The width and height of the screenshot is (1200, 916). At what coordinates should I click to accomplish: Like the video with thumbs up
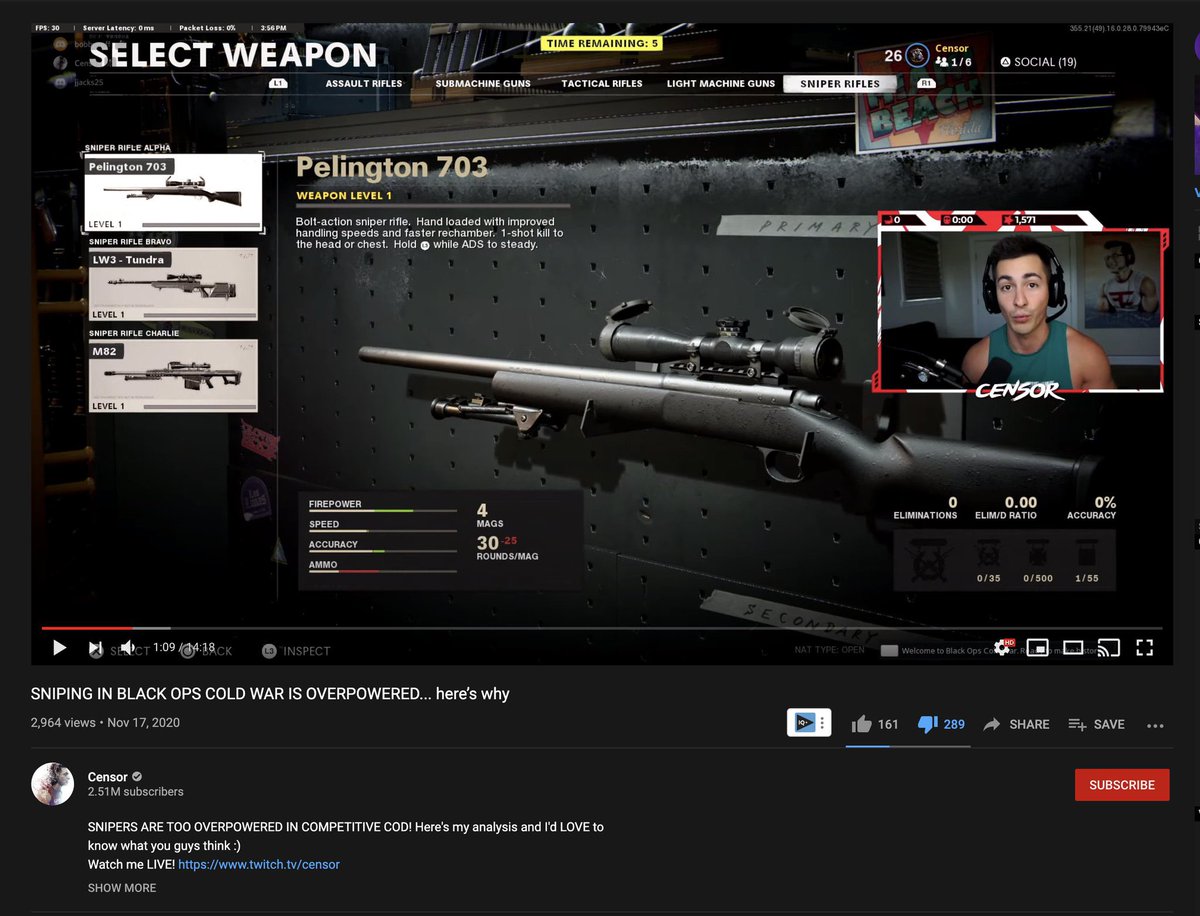pyautogui.click(x=860, y=724)
